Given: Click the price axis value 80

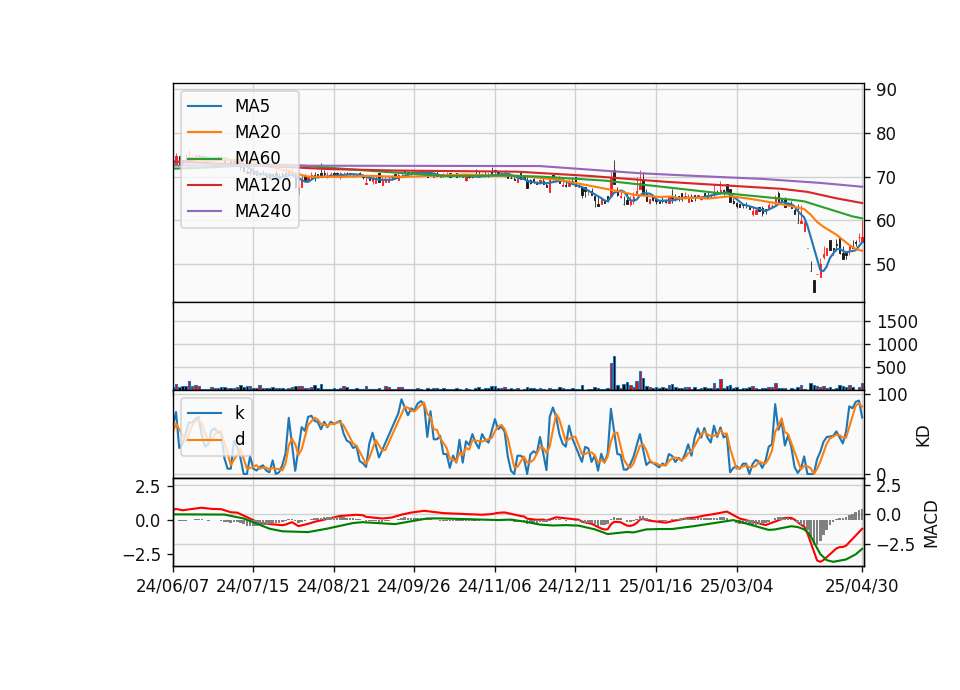Looking at the screenshot, I should click(886, 133).
